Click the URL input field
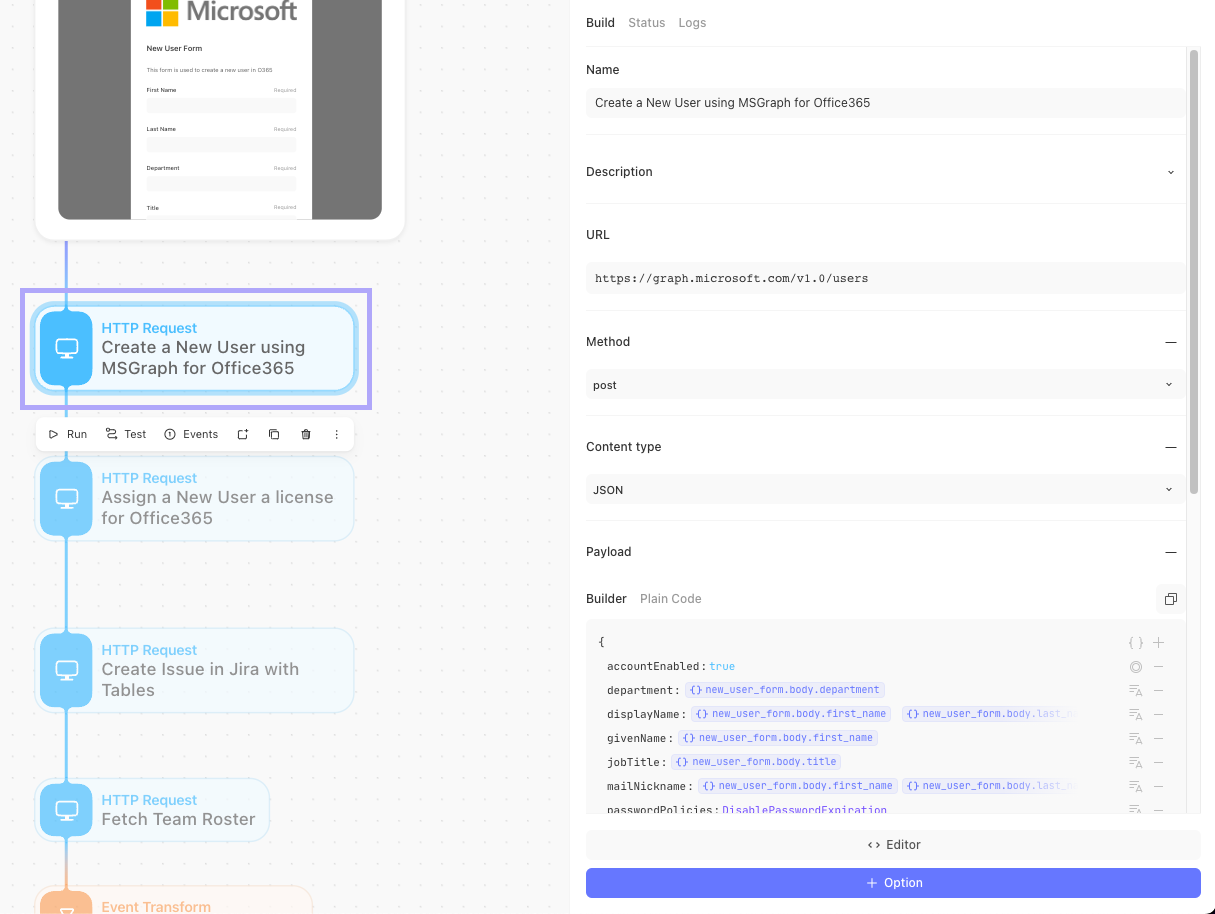1215x914 pixels. tap(885, 278)
